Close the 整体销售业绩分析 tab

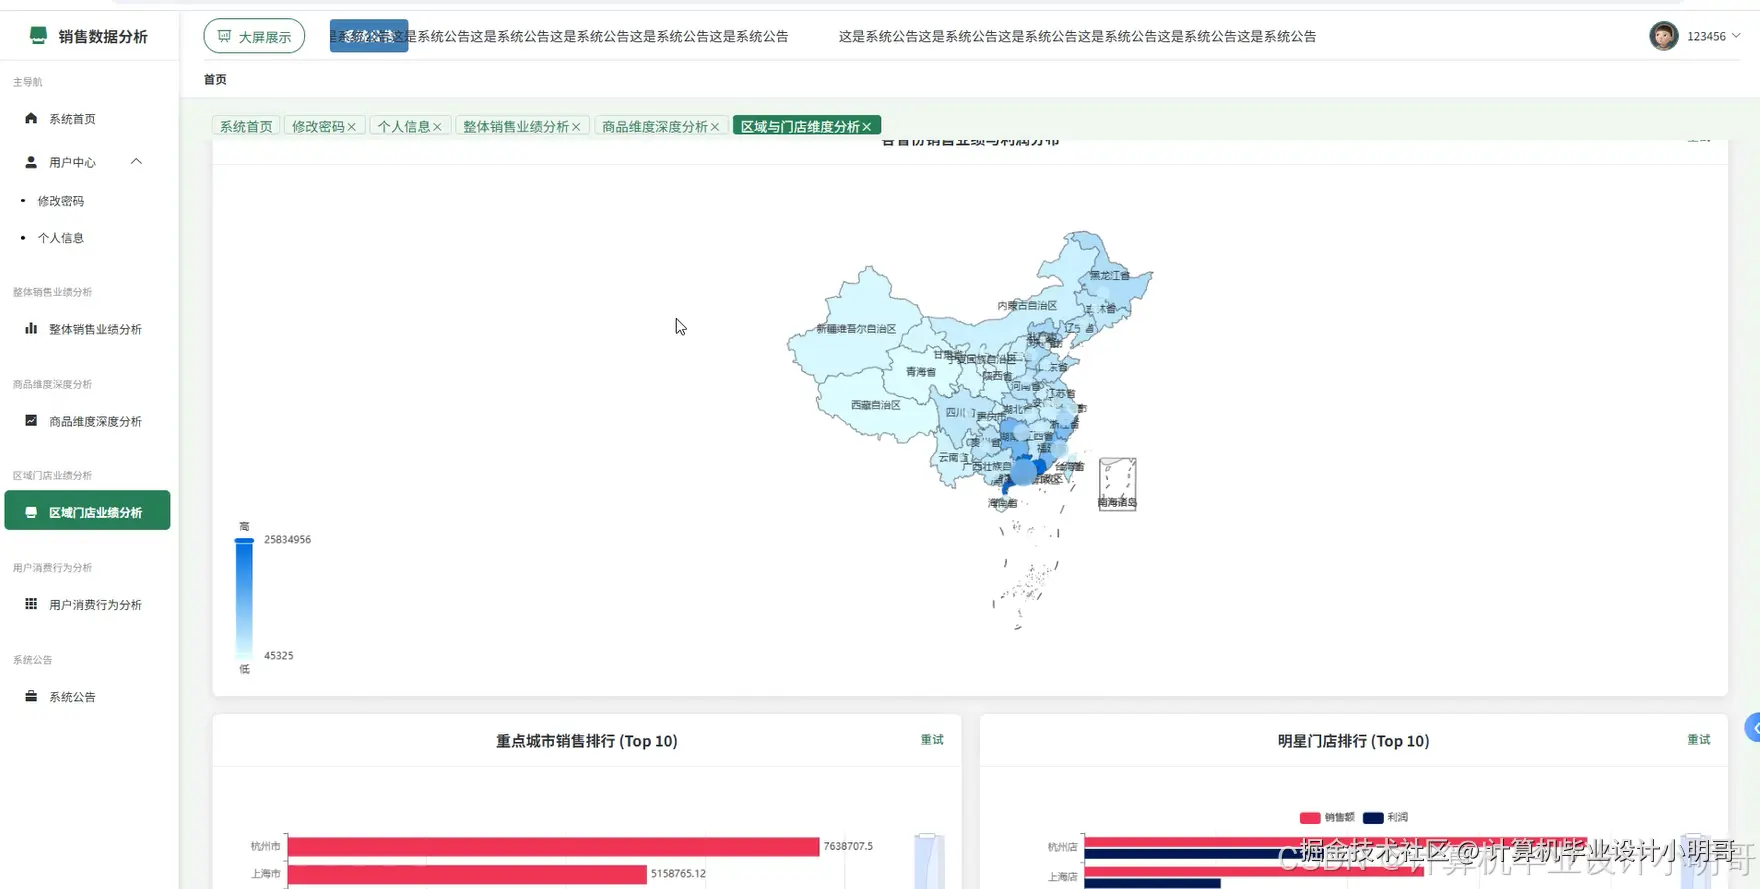(x=576, y=127)
